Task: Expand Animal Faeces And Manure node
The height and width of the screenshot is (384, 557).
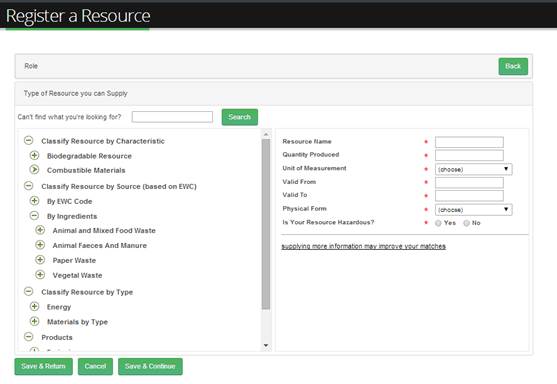Action: (40, 245)
